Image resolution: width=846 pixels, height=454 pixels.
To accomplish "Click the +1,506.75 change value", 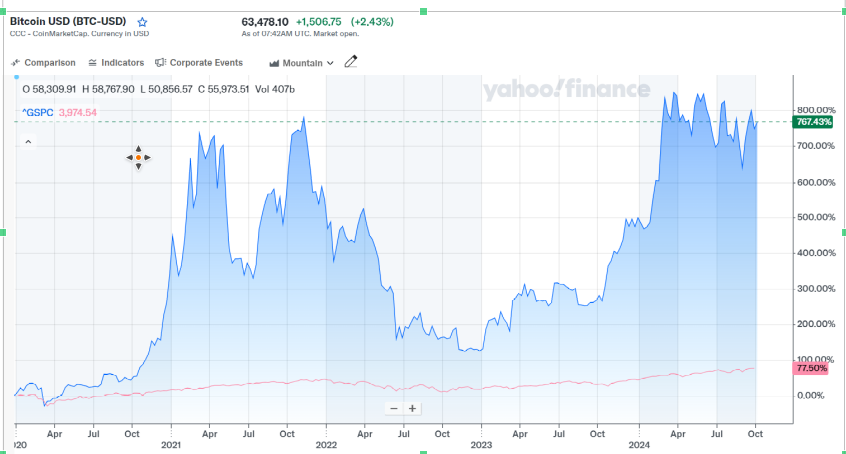I will coord(319,22).
